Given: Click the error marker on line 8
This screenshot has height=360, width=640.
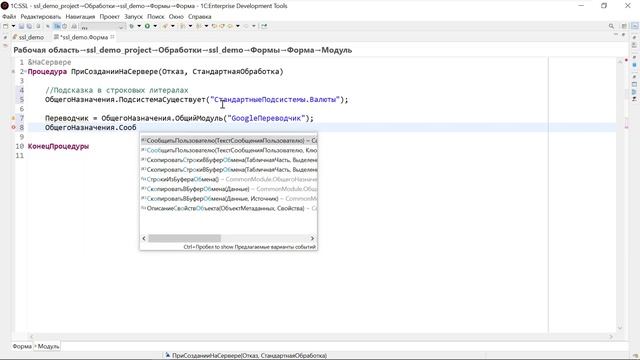Looking at the screenshot, I should (x=13, y=127).
